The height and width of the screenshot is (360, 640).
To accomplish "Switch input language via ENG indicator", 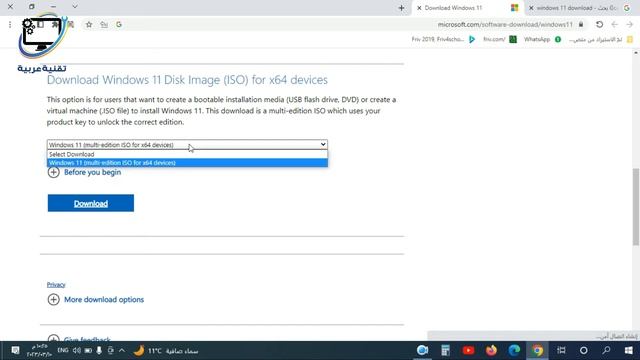I will 63,351.
